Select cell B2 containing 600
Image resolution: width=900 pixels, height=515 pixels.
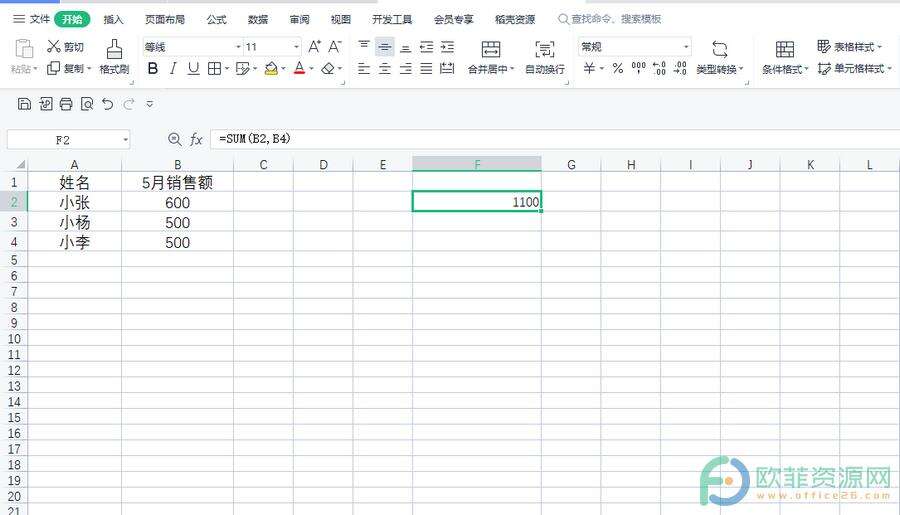[177, 203]
